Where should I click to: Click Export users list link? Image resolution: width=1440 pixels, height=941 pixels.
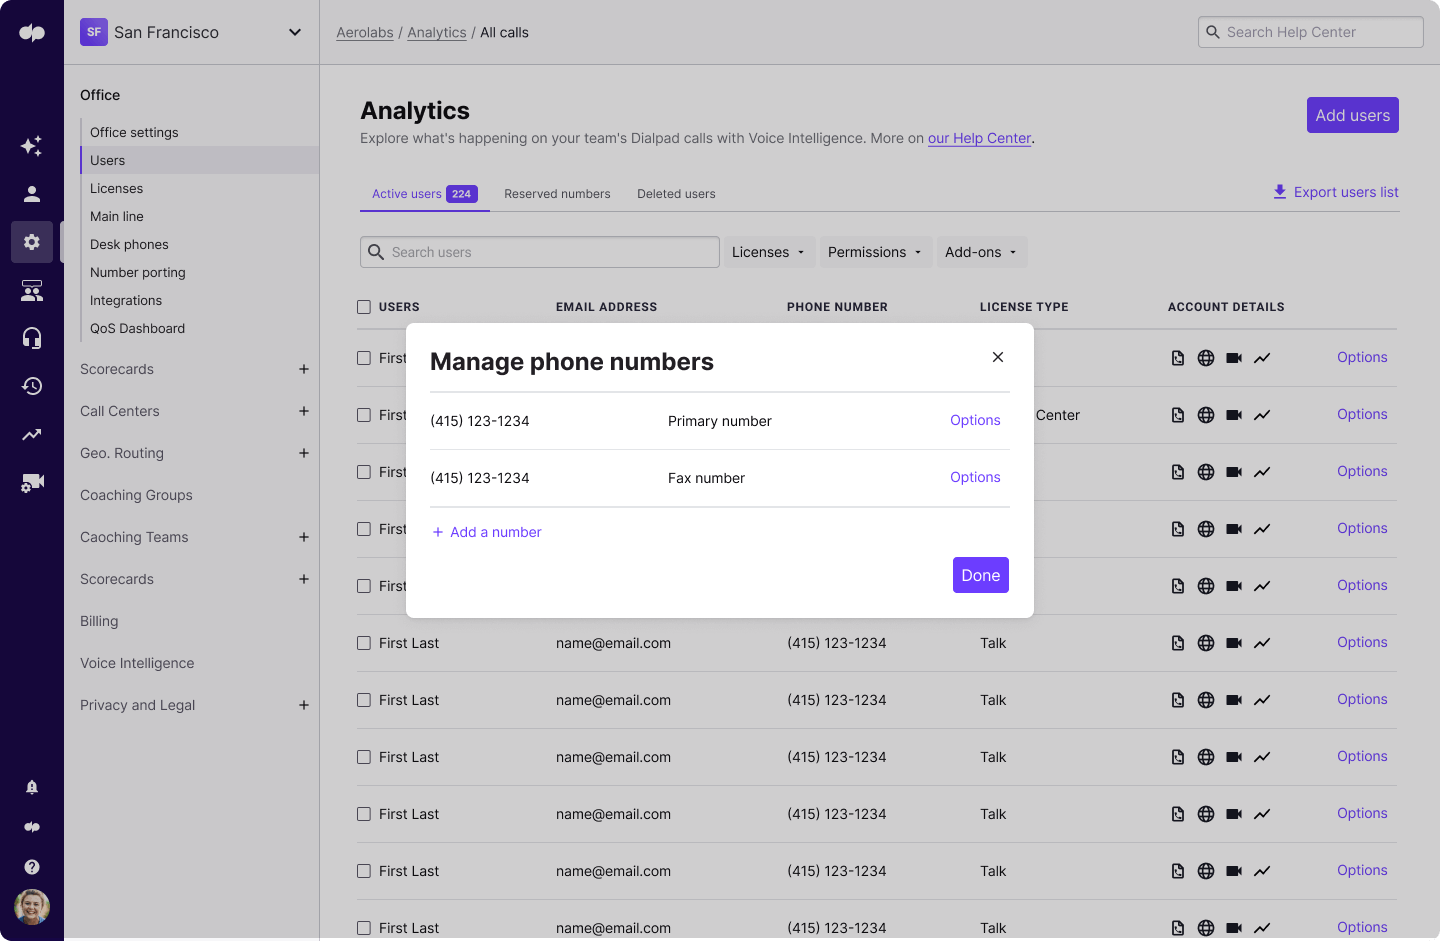(x=1345, y=192)
